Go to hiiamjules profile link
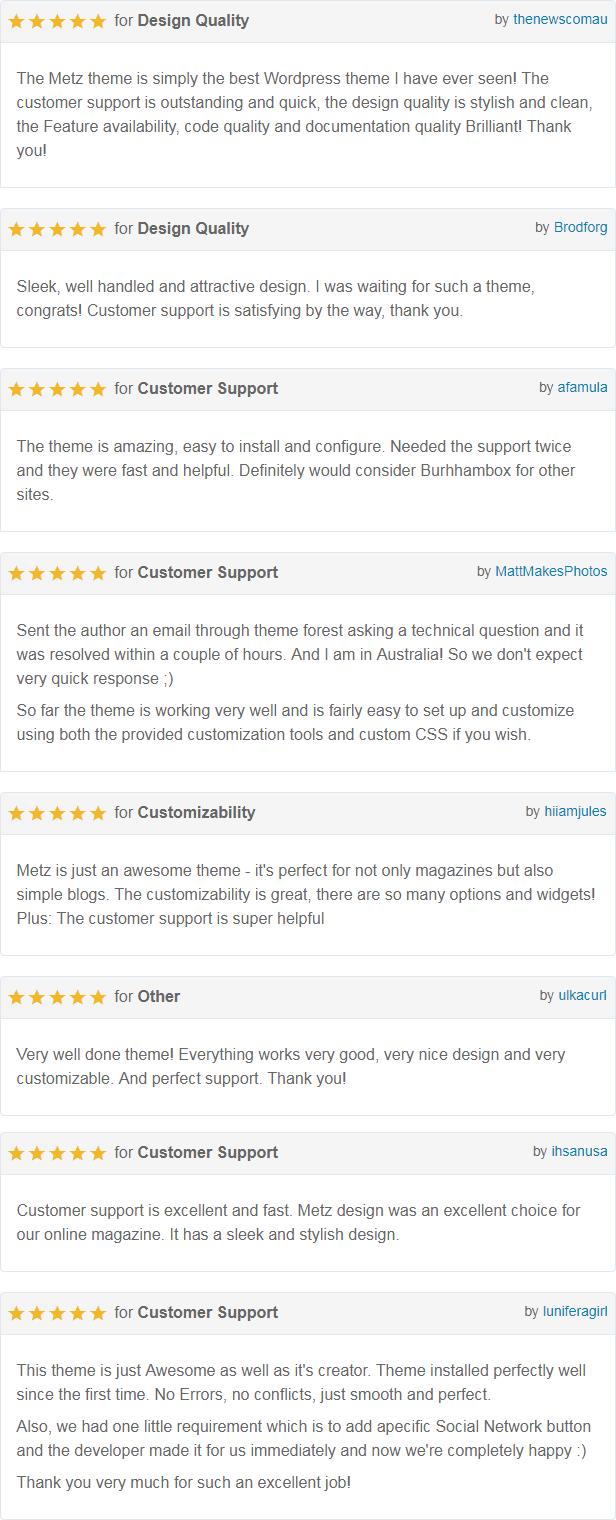 click(575, 812)
